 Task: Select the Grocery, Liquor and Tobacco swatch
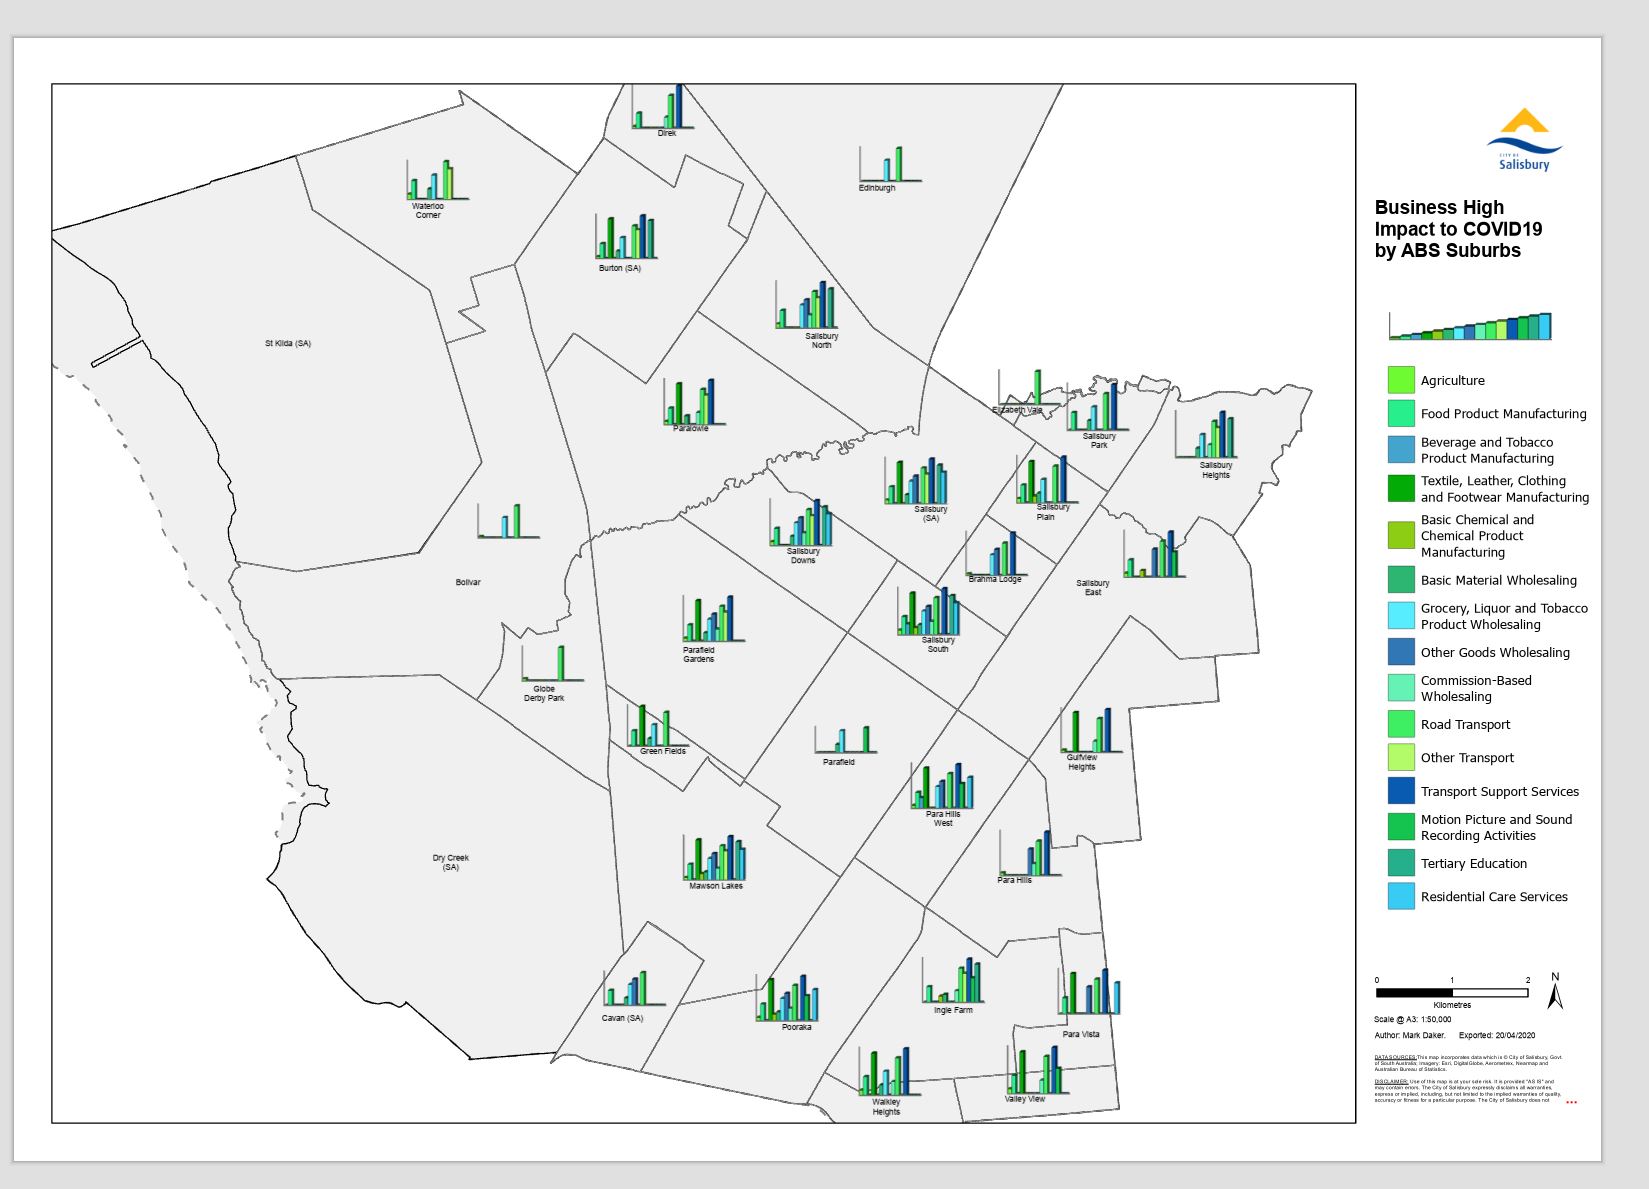[x=1401, y=615]
